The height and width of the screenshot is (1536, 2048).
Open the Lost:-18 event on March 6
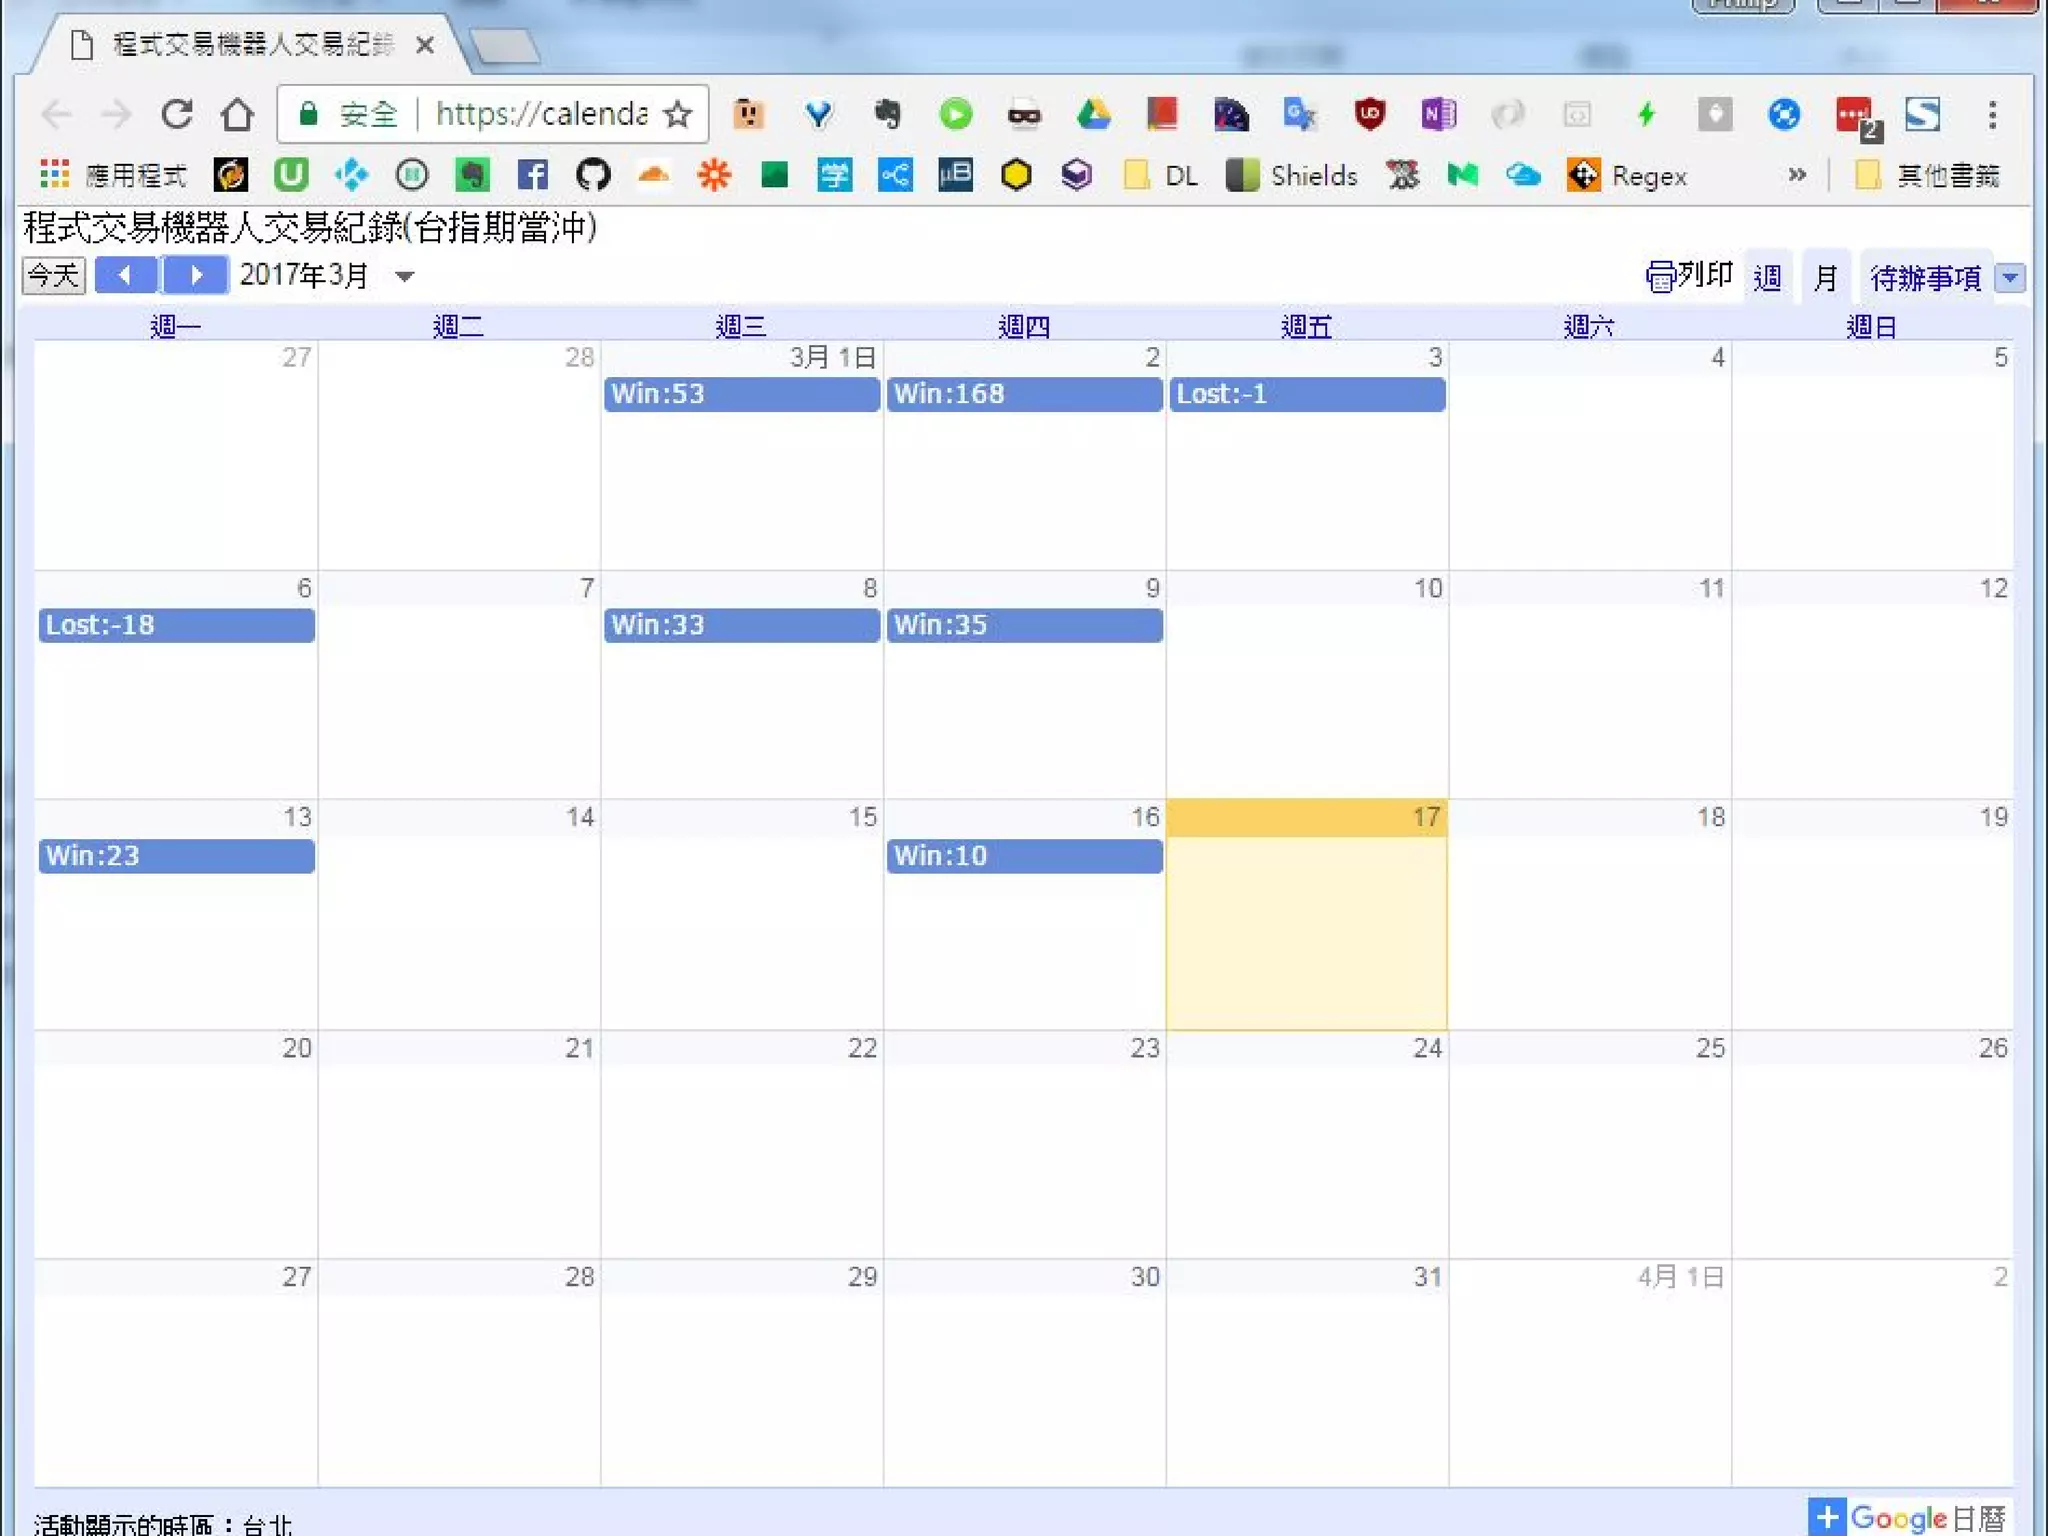[x=176, y=625]
